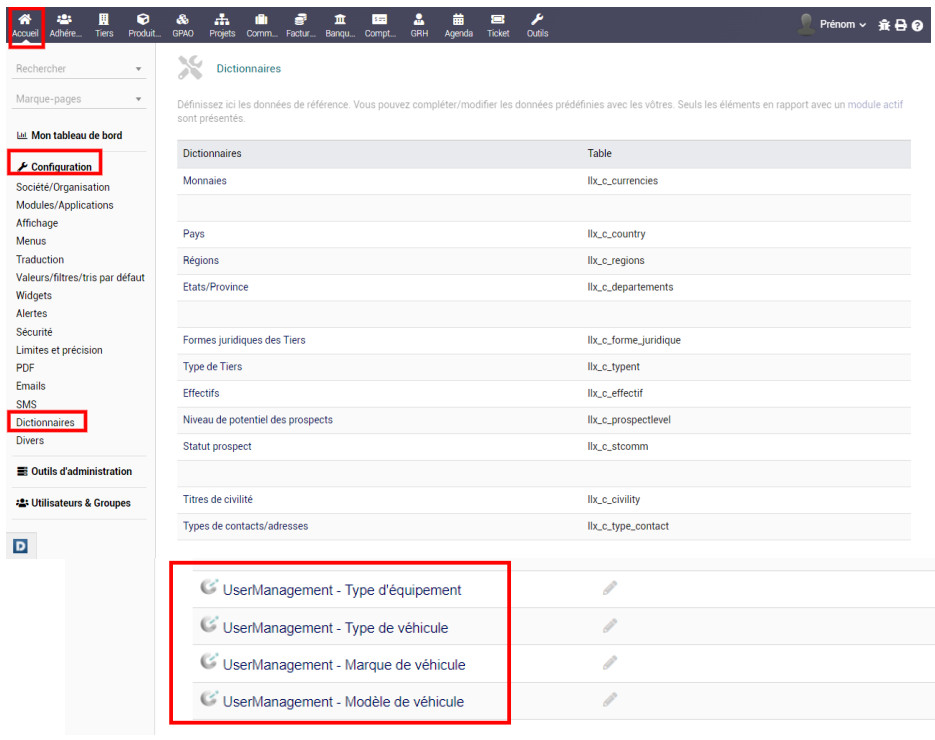This screenshot has height=740, width=935.
Task: Expand the Rechercher dropdown
Action: pyautogui.click(x=138, y=70)
